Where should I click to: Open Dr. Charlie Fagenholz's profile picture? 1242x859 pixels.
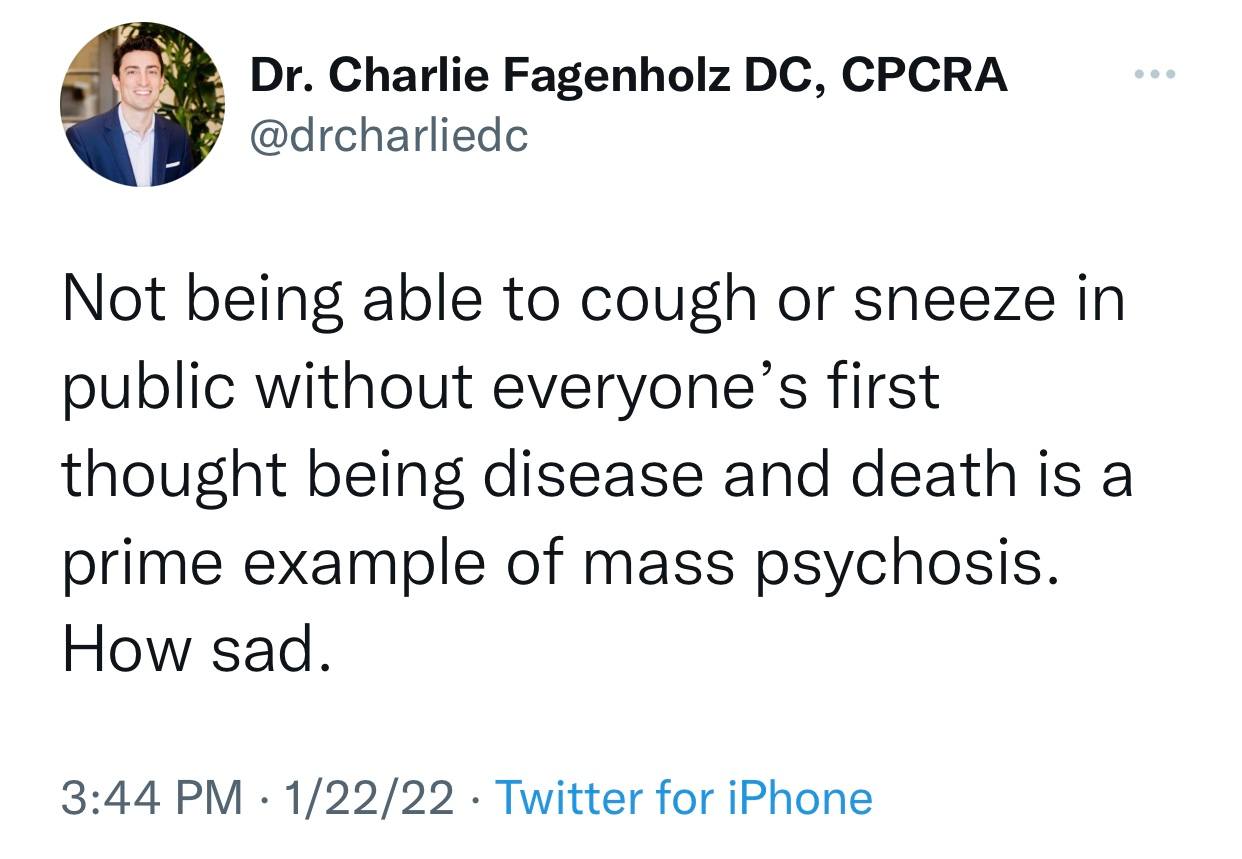143,104
